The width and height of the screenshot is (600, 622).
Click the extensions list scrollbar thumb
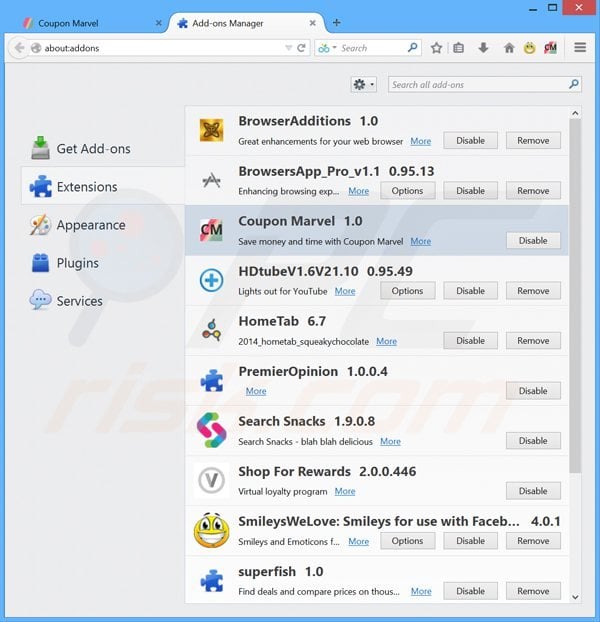point(575,296)
